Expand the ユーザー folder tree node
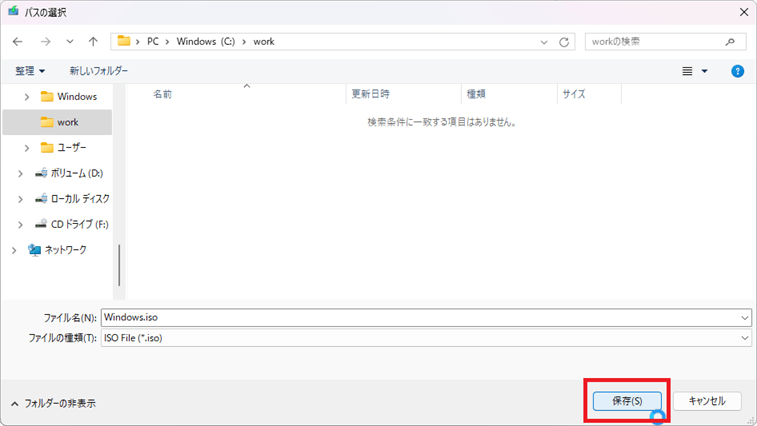The image size is (757, 426). (27, 148)
